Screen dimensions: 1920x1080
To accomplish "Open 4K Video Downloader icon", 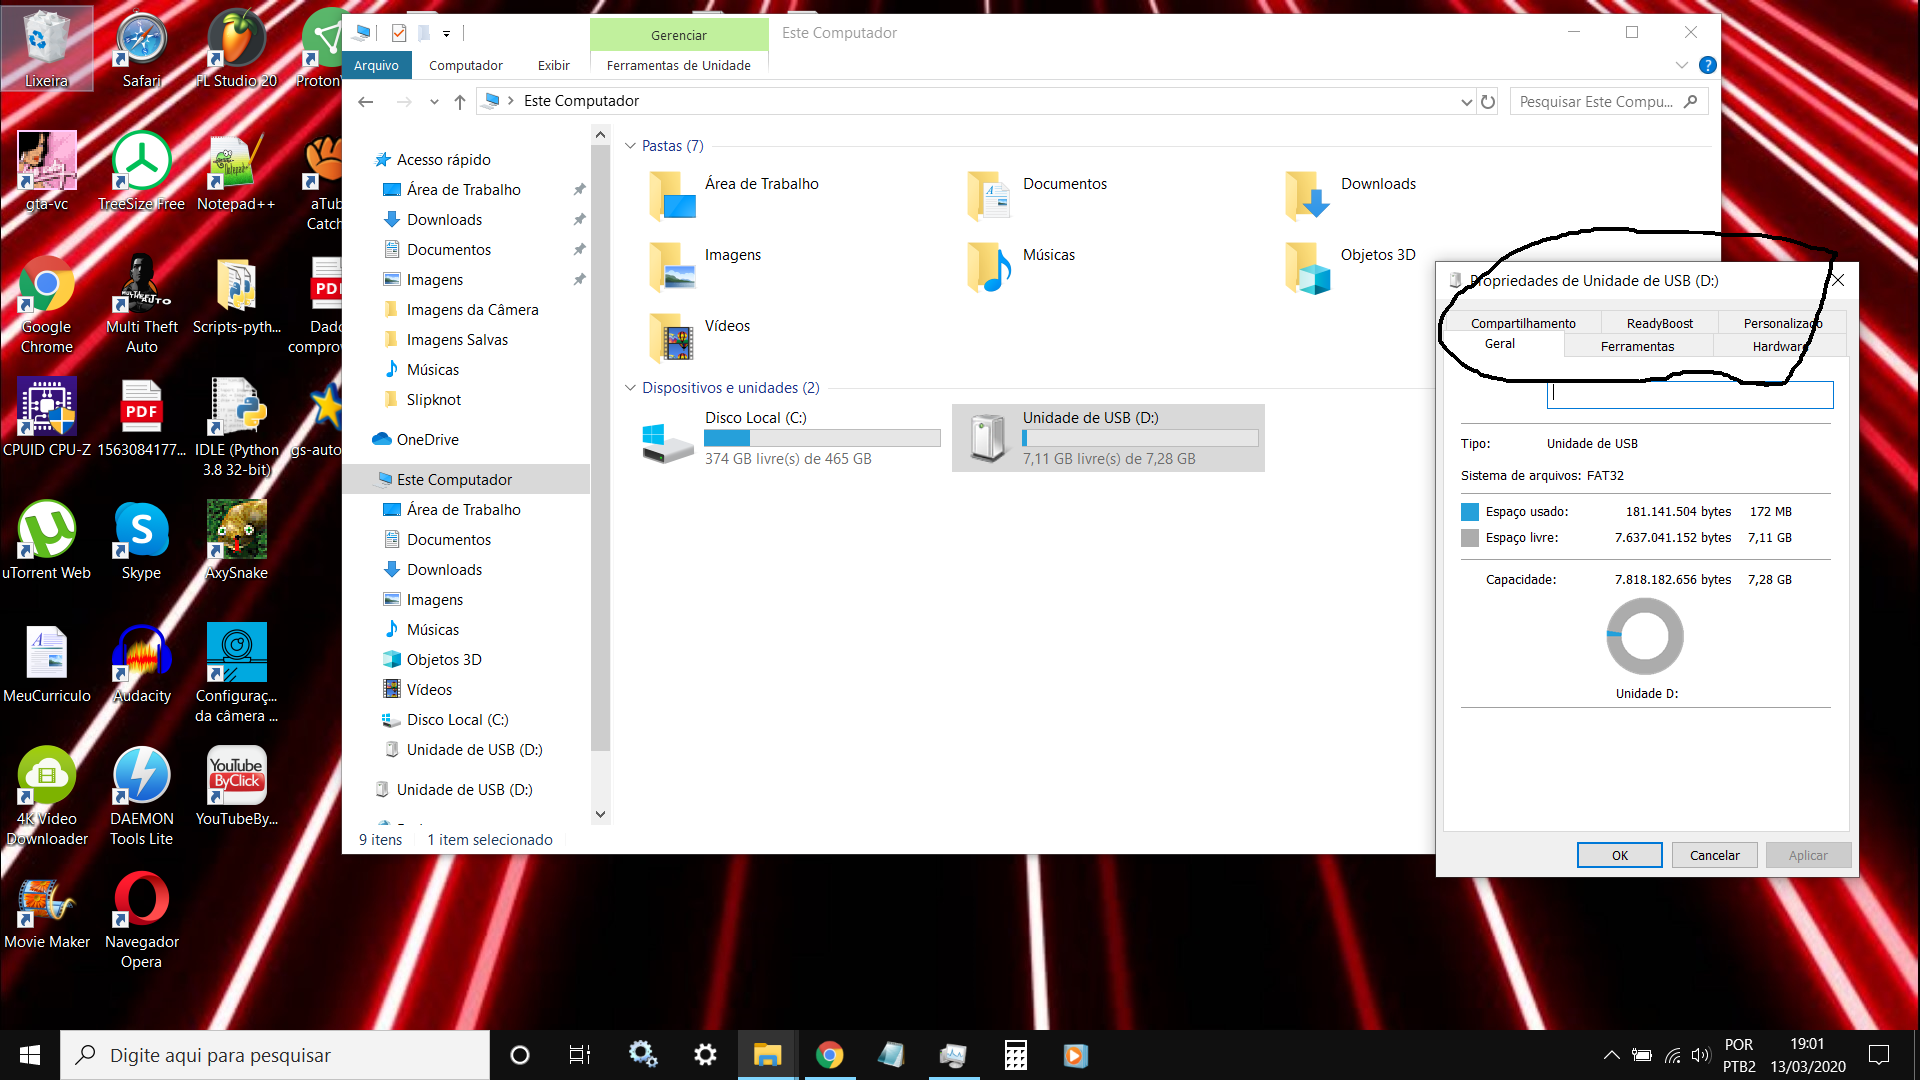I will tap(47, 796).
